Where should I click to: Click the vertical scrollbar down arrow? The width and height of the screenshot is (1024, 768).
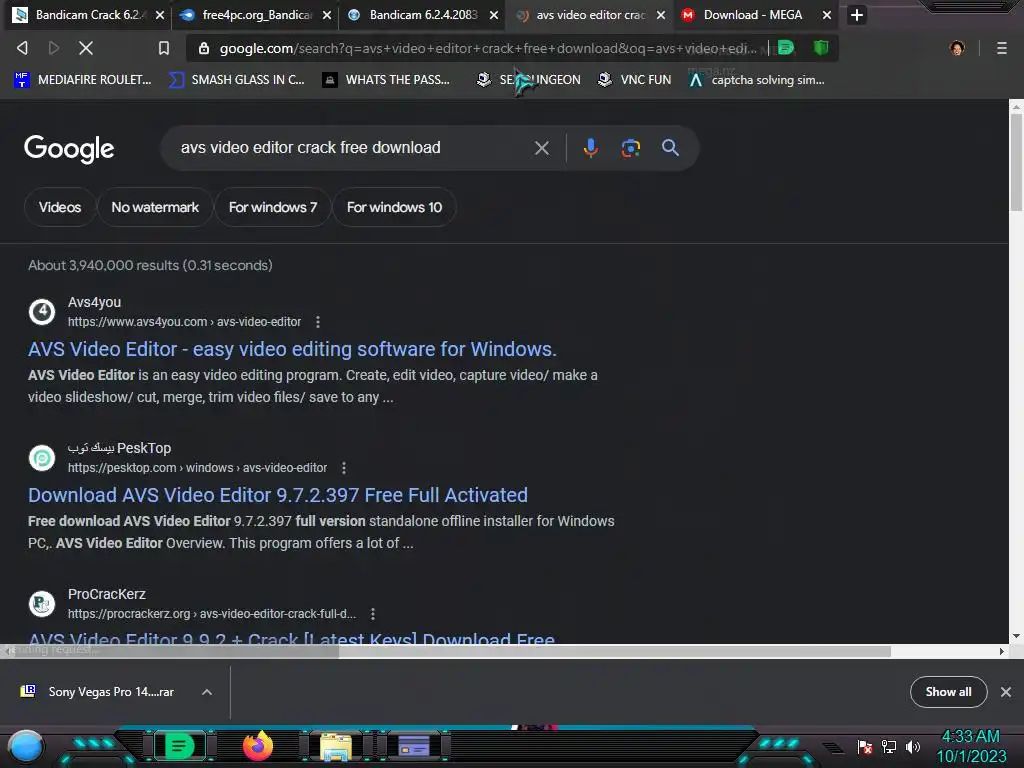pos(1016,636)
